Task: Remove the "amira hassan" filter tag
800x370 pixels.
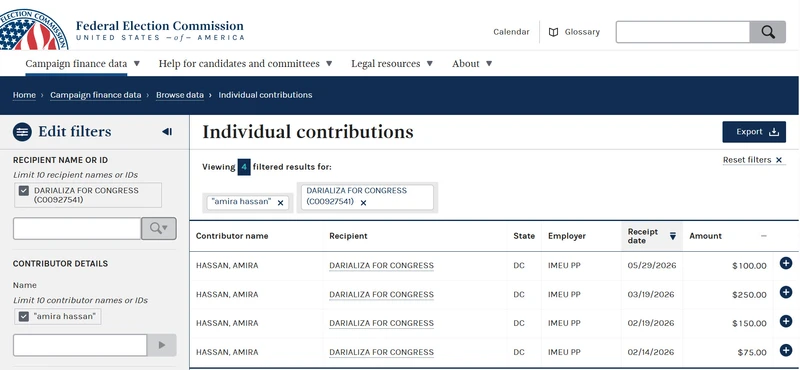Action: 280,203
